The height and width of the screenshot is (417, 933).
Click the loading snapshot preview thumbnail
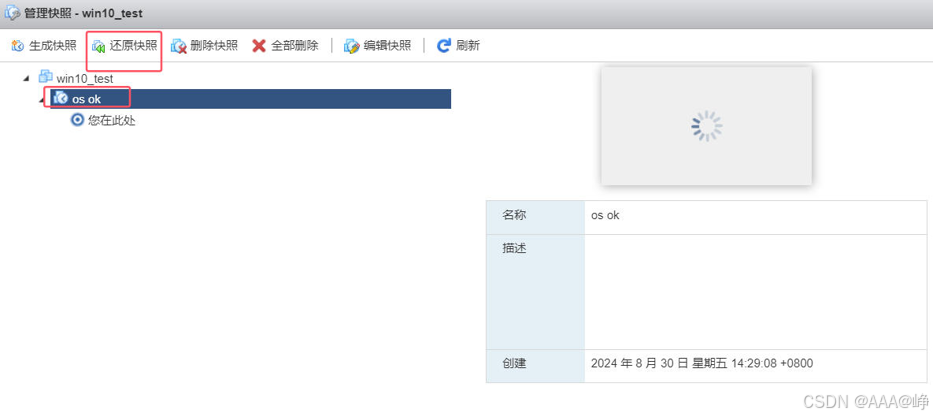click(x=706, y=126)
